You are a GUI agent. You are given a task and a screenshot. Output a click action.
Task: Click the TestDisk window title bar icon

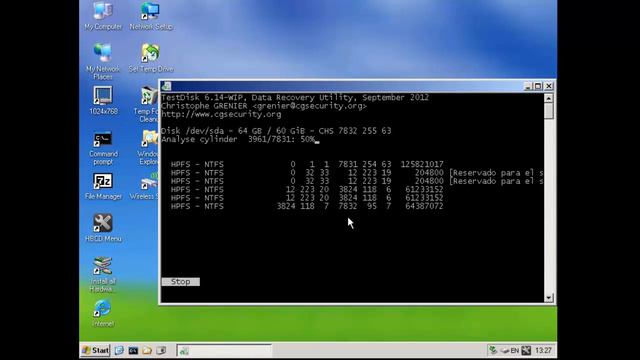(166, 86)
